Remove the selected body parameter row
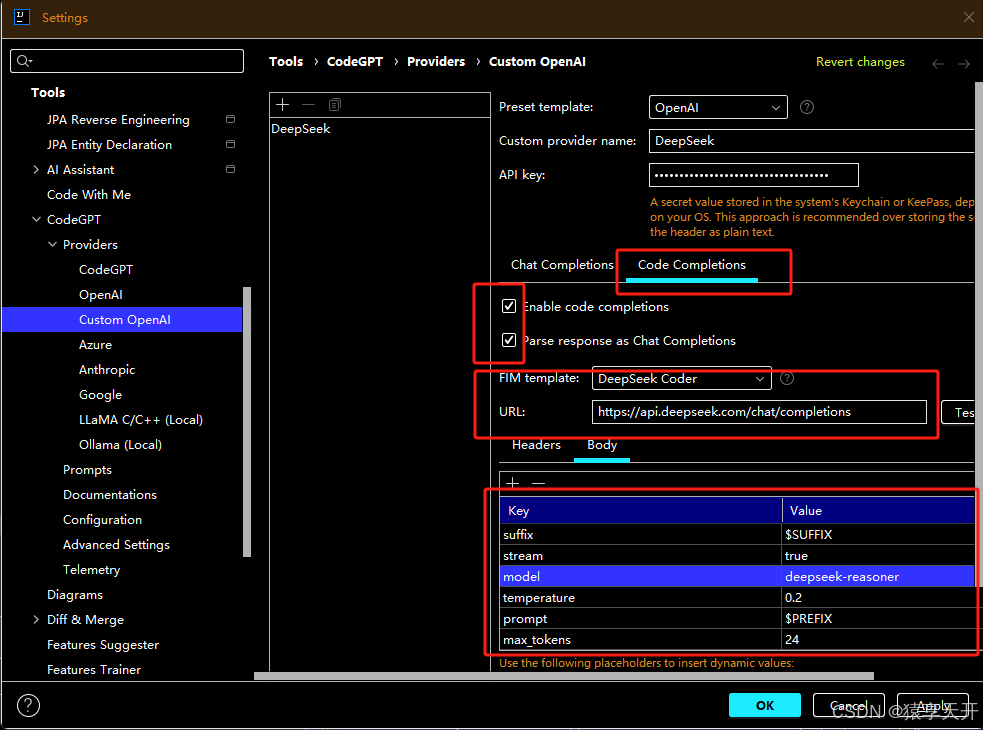983x730 pixels. [539, 483]
